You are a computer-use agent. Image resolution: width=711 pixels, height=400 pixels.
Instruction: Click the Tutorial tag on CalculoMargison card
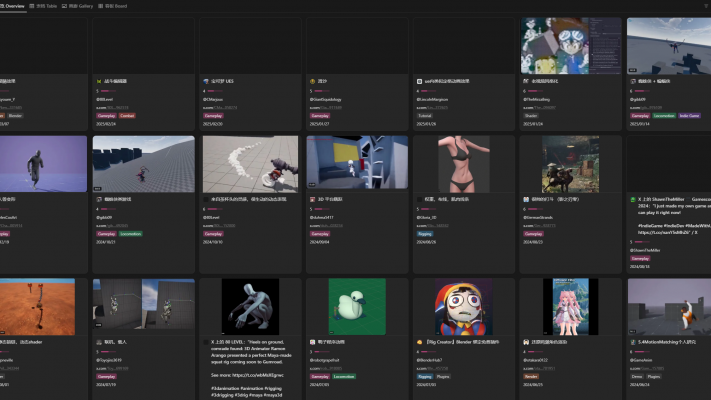[x=426, y=116]
